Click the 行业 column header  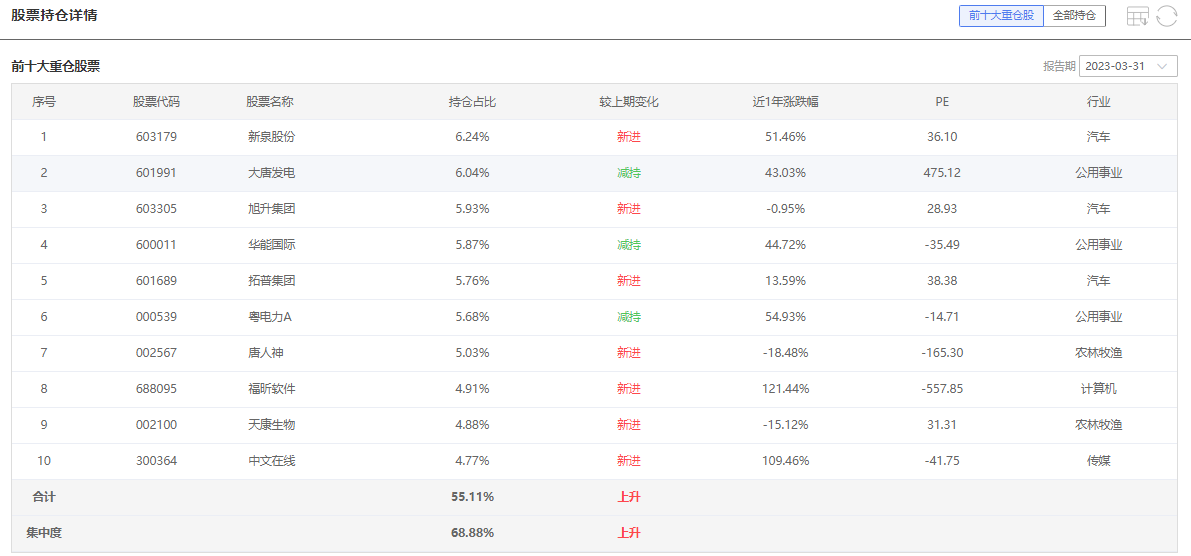click(1098, 102)
